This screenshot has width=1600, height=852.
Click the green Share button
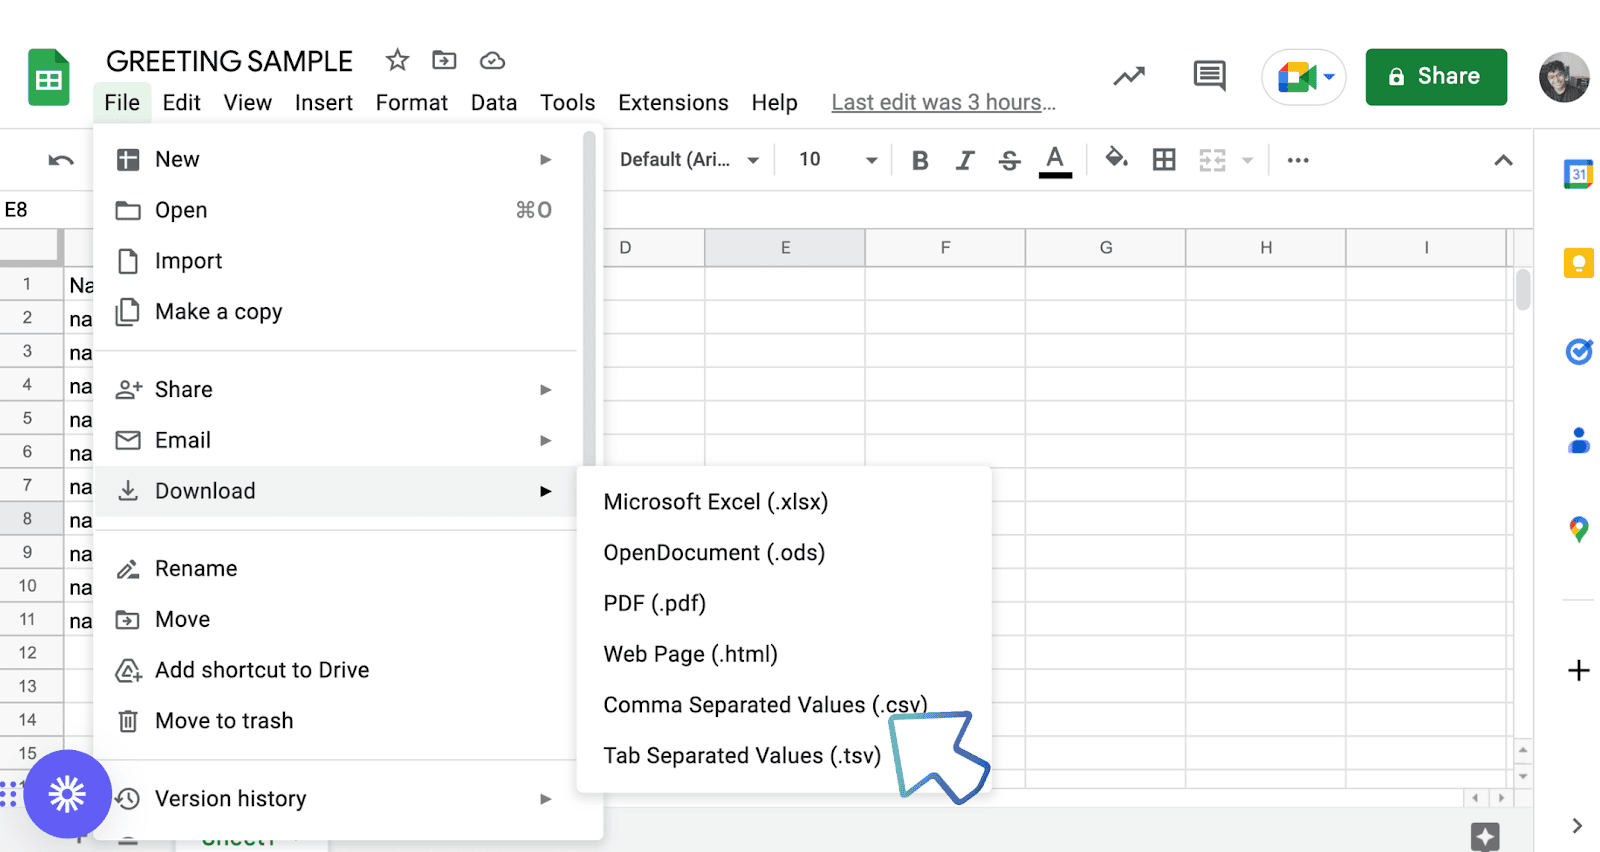pos(1435,77)
